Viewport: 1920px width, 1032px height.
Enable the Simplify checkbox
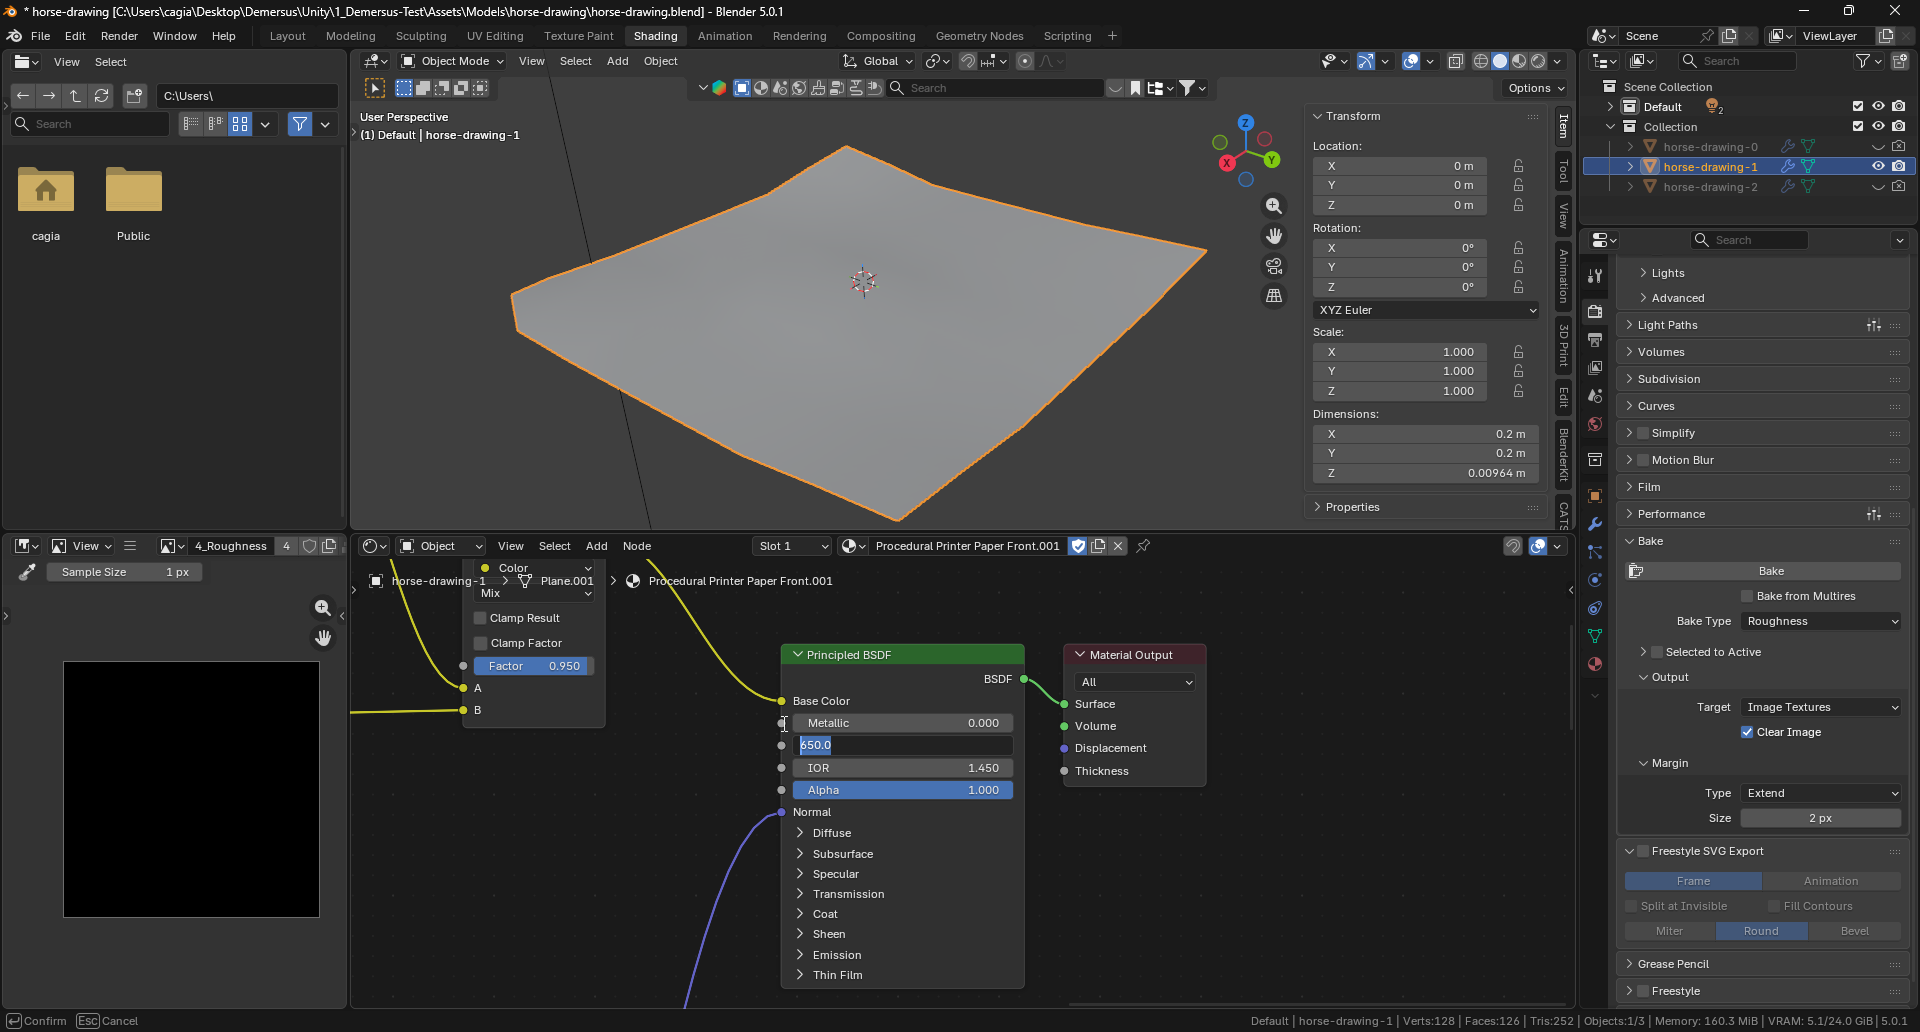(1643, 433)
